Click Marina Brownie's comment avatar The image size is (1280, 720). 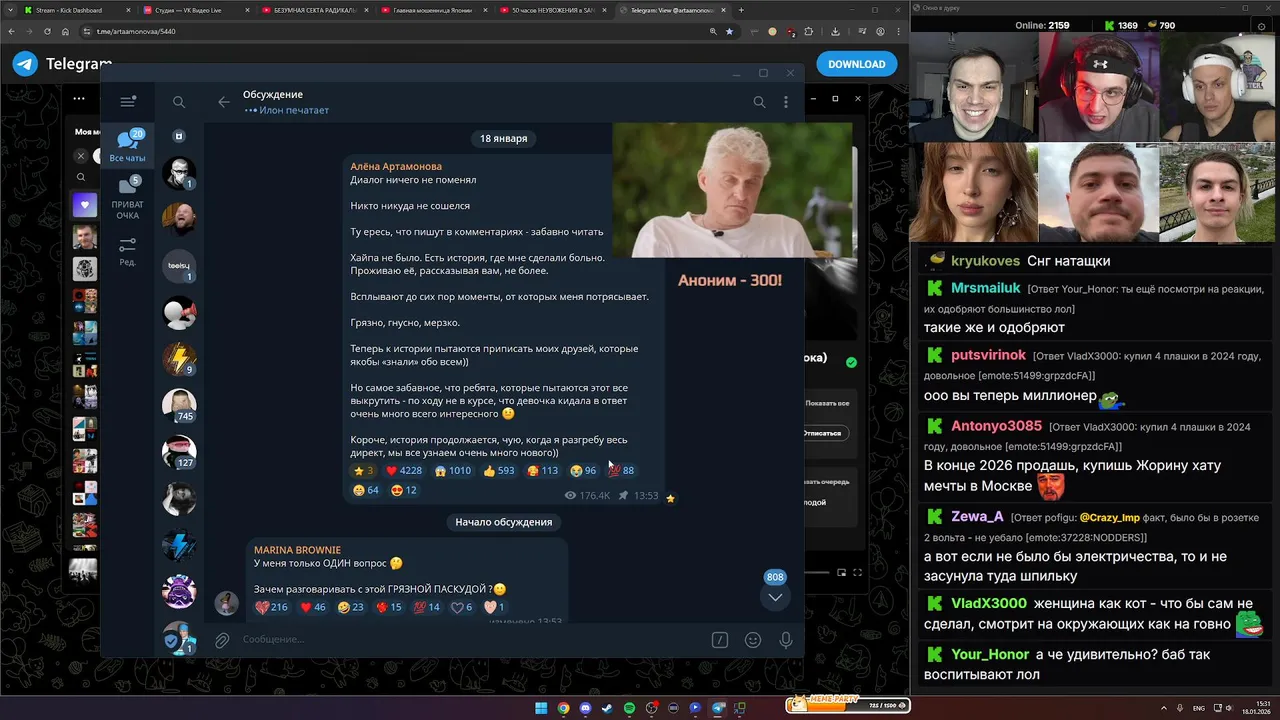click(227, 603)
